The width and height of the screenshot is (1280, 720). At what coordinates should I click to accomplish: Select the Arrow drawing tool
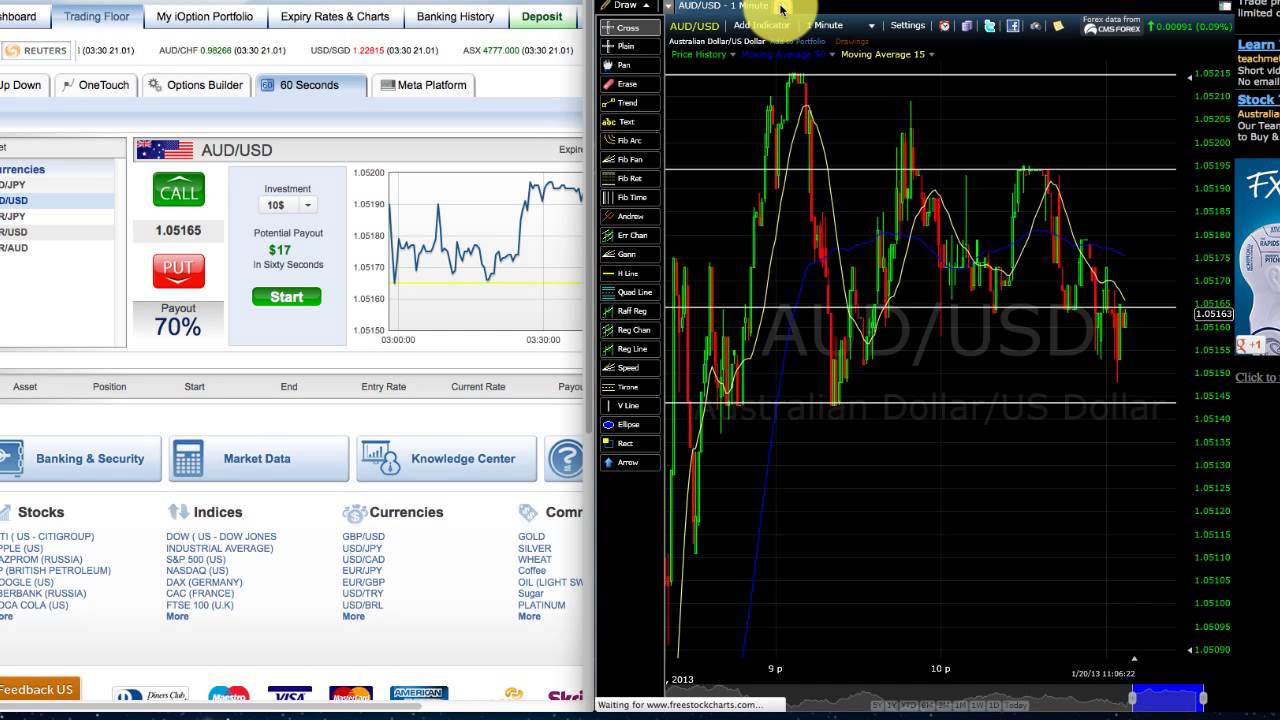[x=629, y=463]
